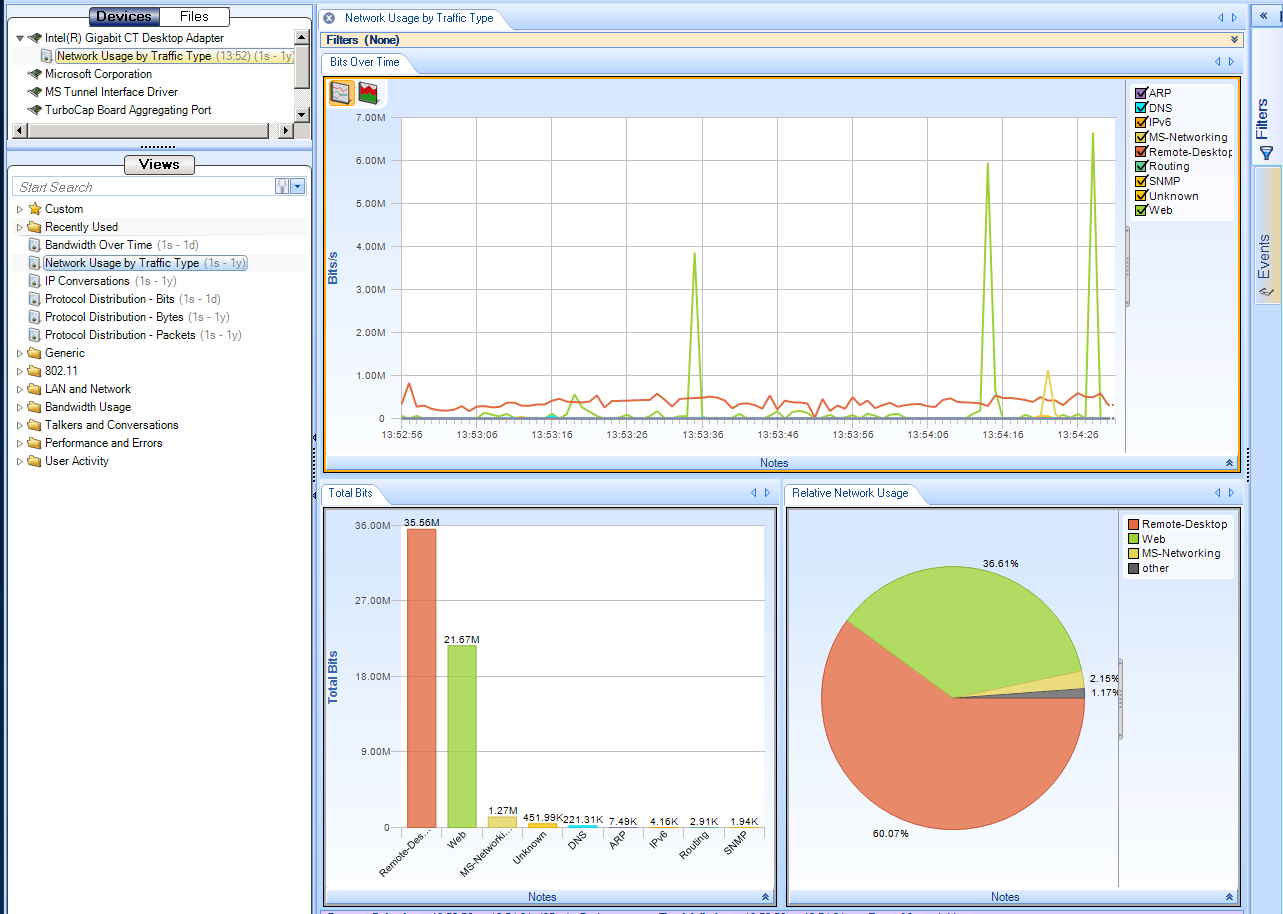Click view icon beside Protocol Distribution - Bits
1283x914 pixels.
click(35, 299)
